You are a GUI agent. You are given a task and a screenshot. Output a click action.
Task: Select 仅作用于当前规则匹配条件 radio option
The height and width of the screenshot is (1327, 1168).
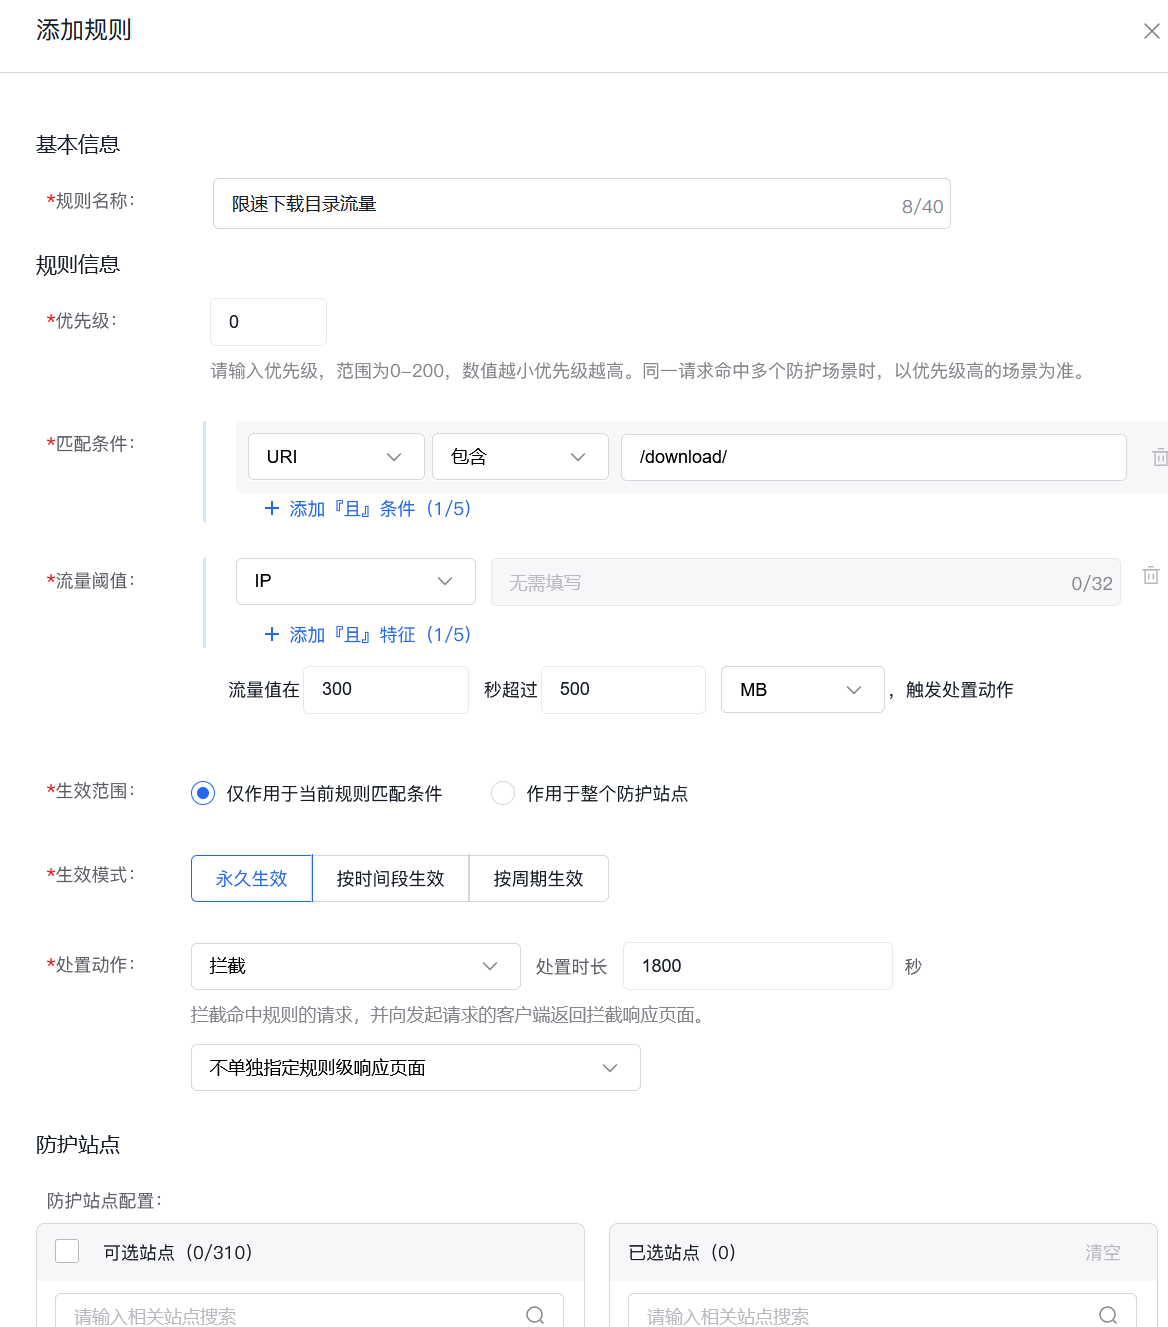click(x=203, y=793)
